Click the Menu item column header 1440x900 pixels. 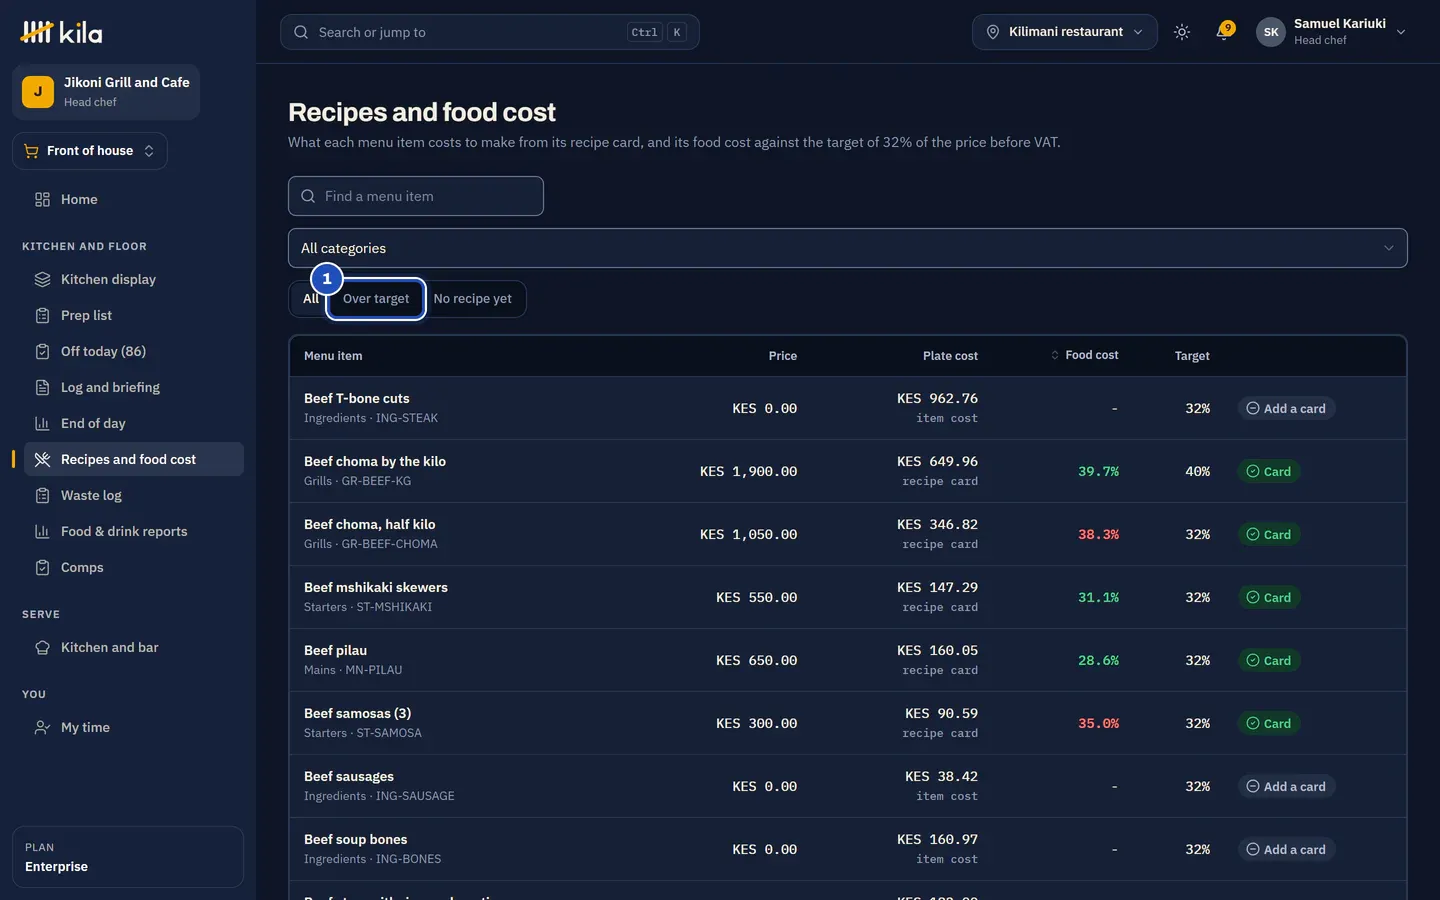(333, 356)
